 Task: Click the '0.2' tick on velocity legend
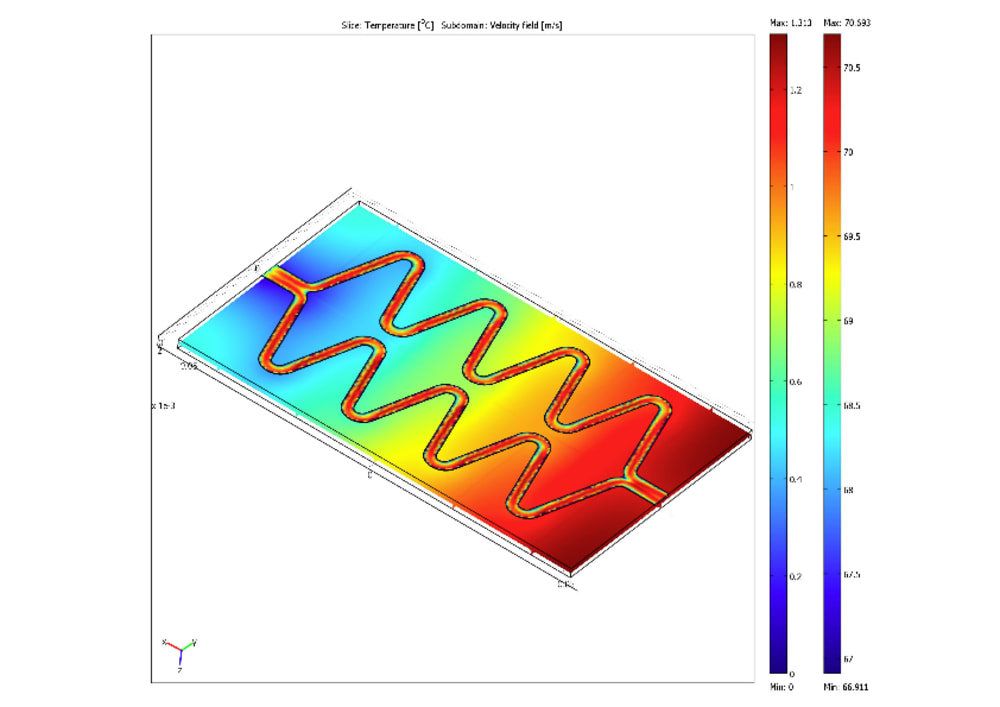point(796,576)
